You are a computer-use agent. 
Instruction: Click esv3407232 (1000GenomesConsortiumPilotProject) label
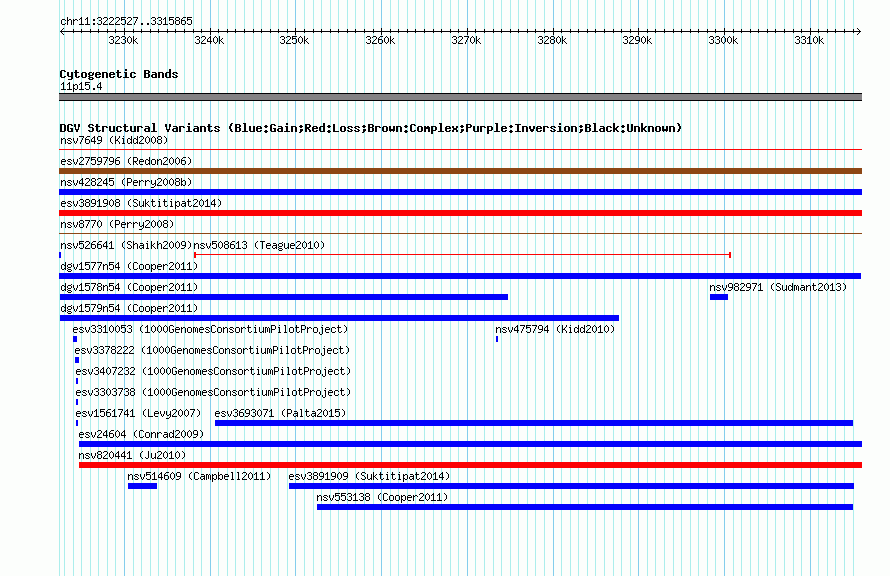pyautogui.click(x=213, y=371)
